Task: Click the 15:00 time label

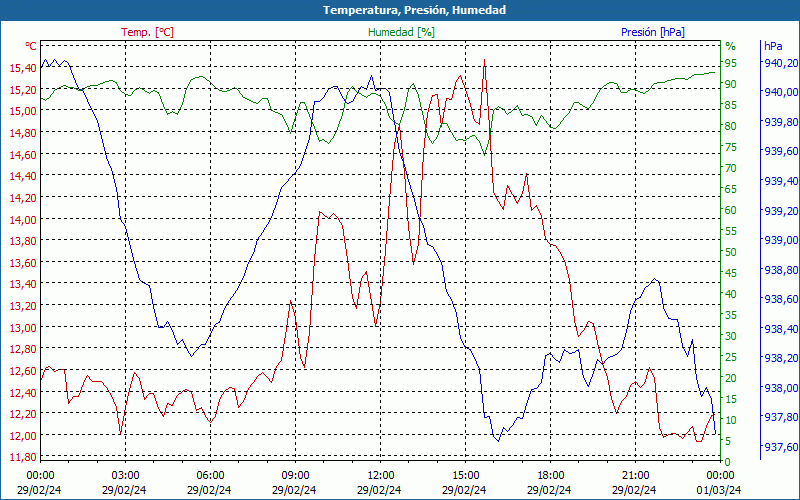Action: (x=465, y=476)
